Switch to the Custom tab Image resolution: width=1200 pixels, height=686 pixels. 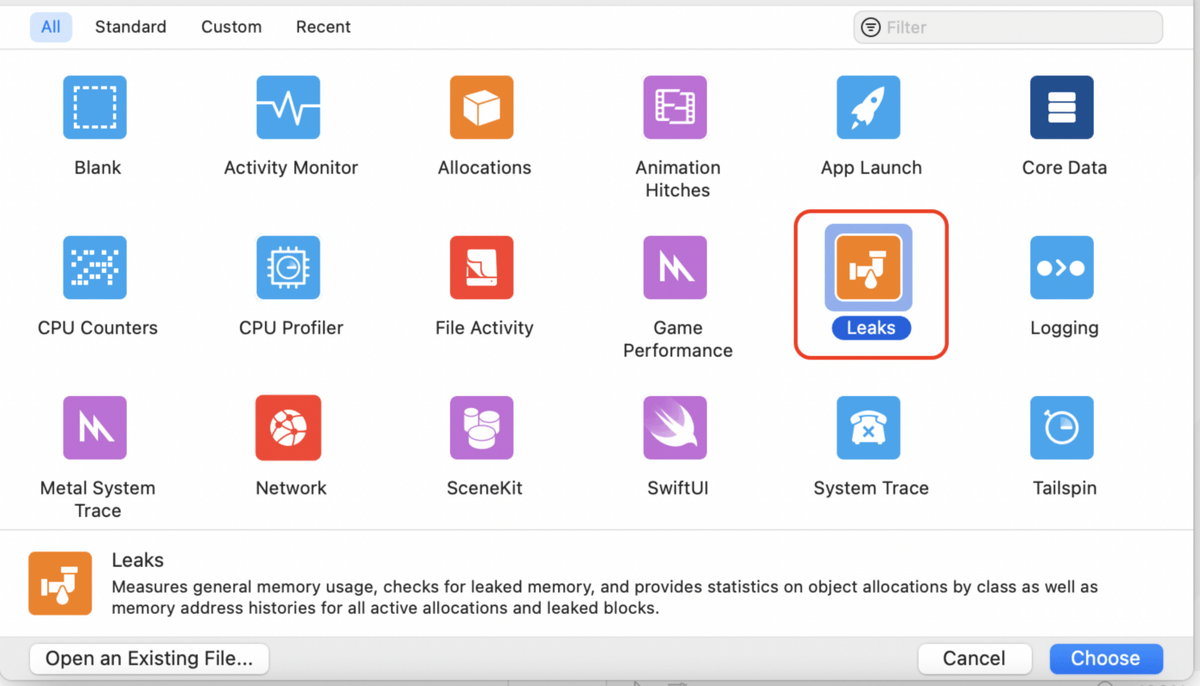[x=231, y=27]
